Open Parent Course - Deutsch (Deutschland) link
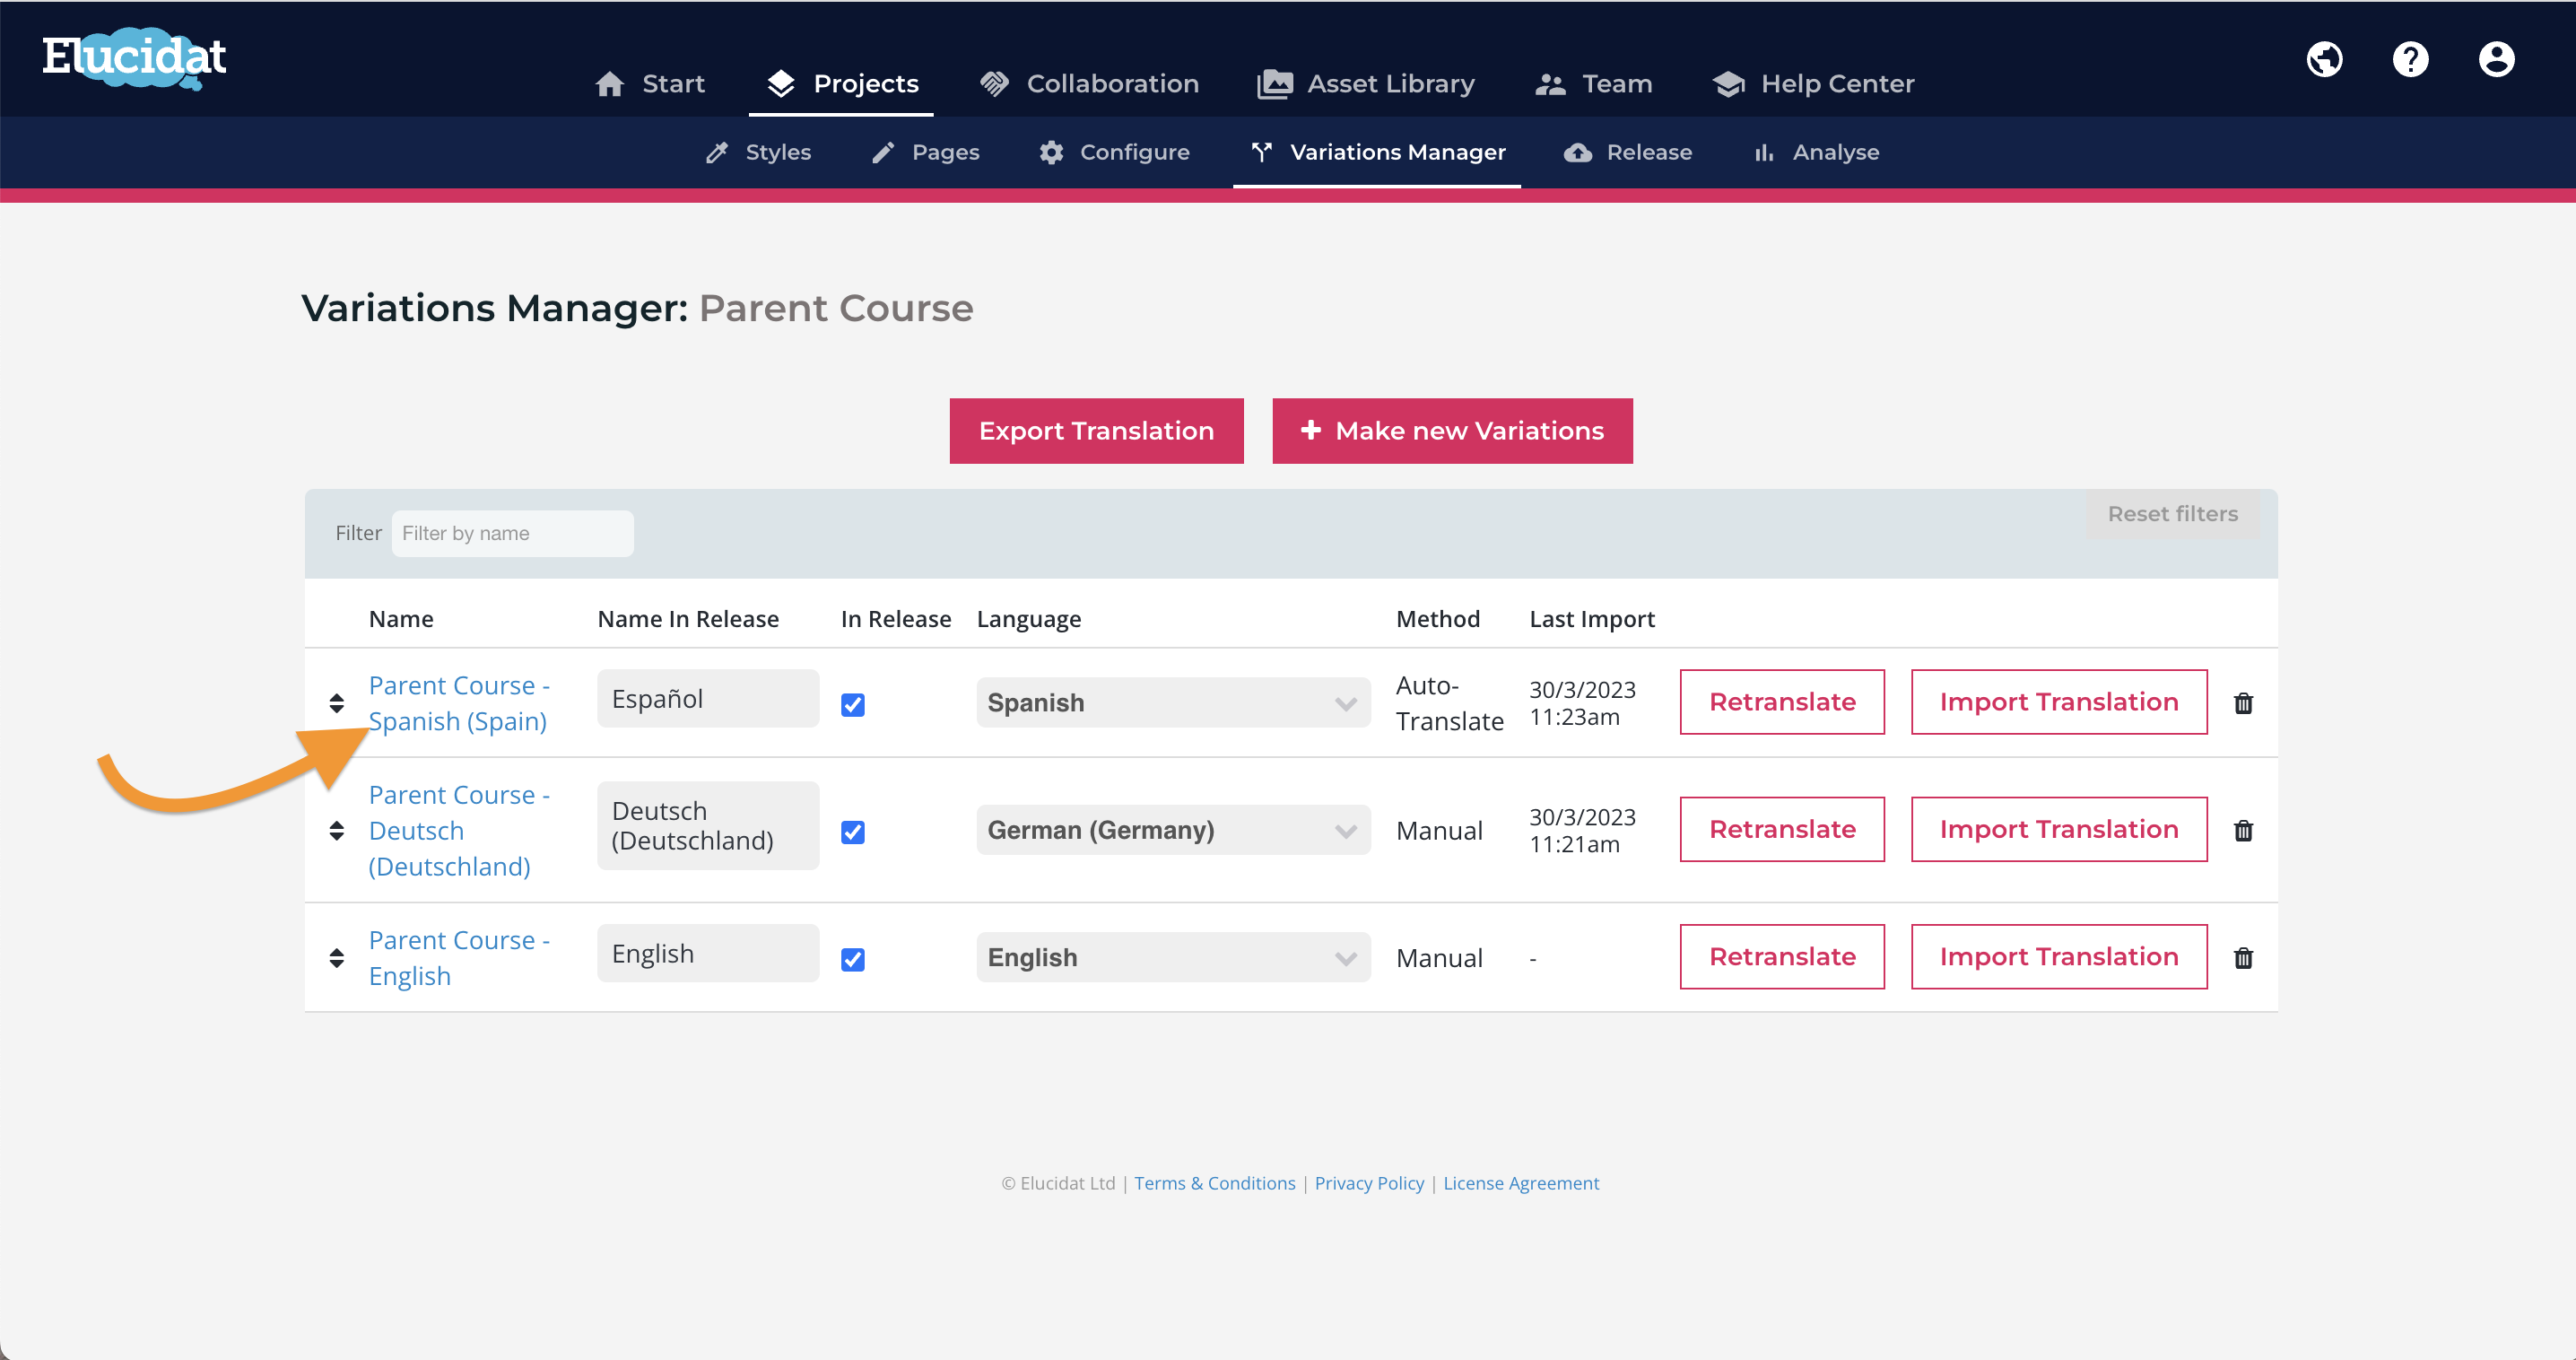2576x1360 pixels. 459,830
